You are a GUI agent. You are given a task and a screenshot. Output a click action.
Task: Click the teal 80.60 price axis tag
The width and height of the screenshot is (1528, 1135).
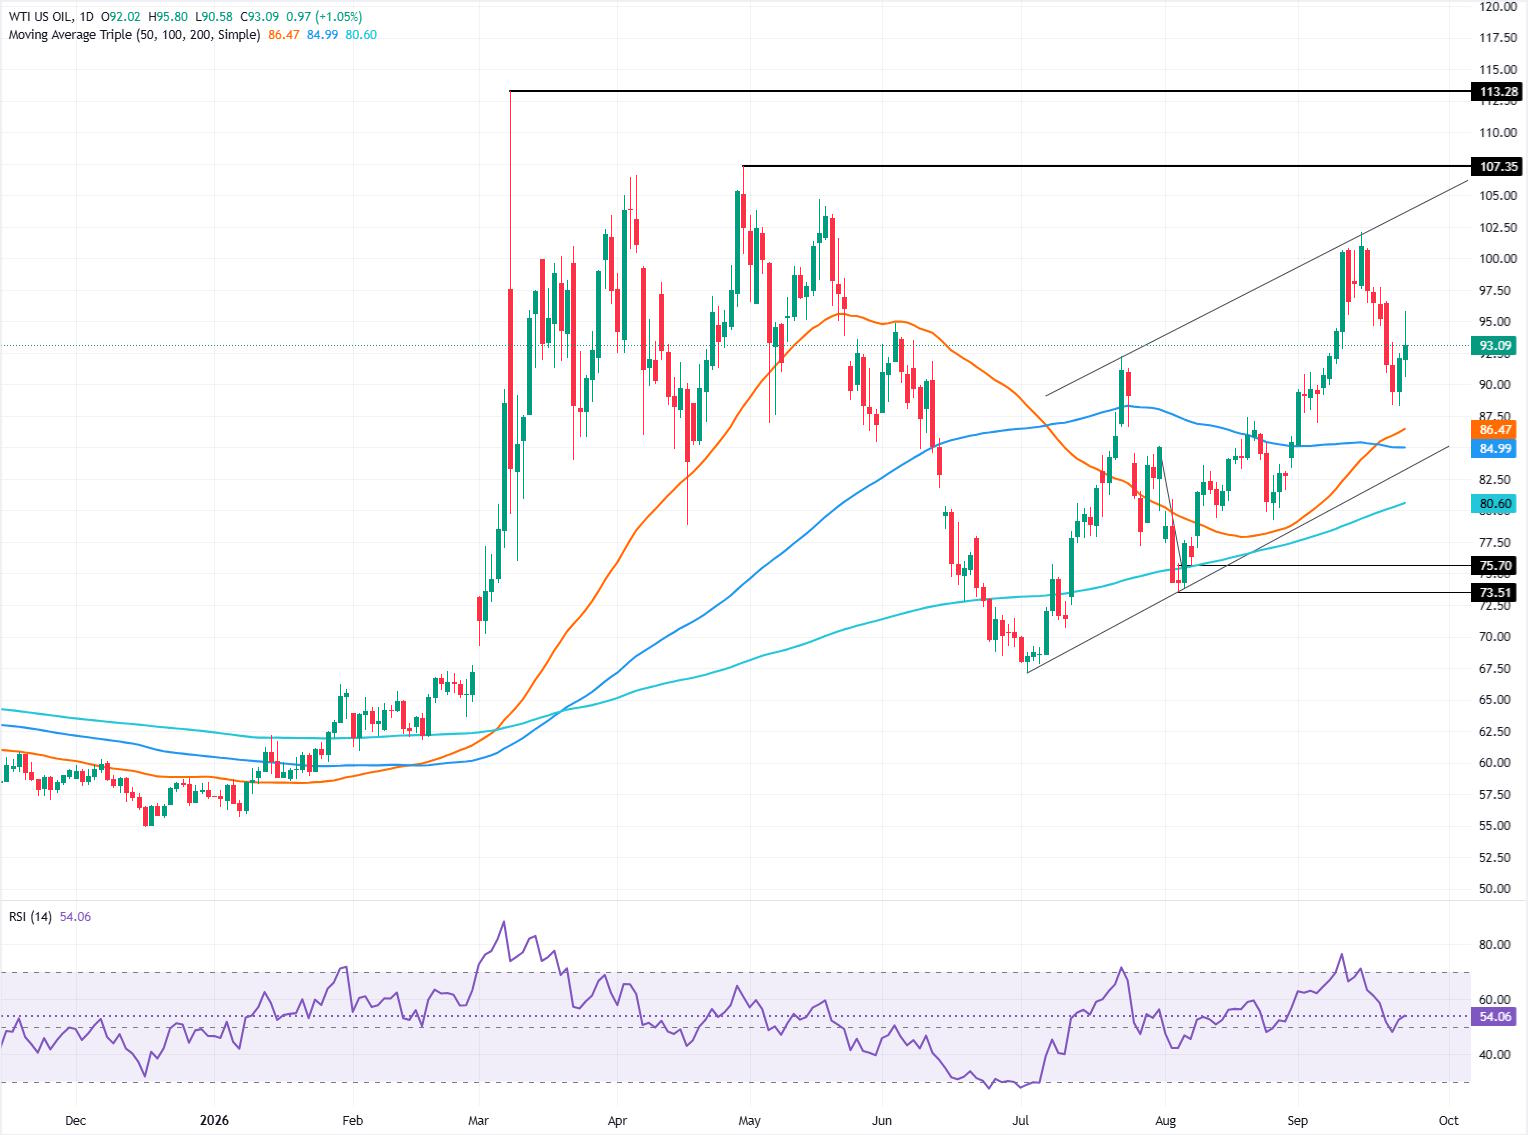(1495, 505)
